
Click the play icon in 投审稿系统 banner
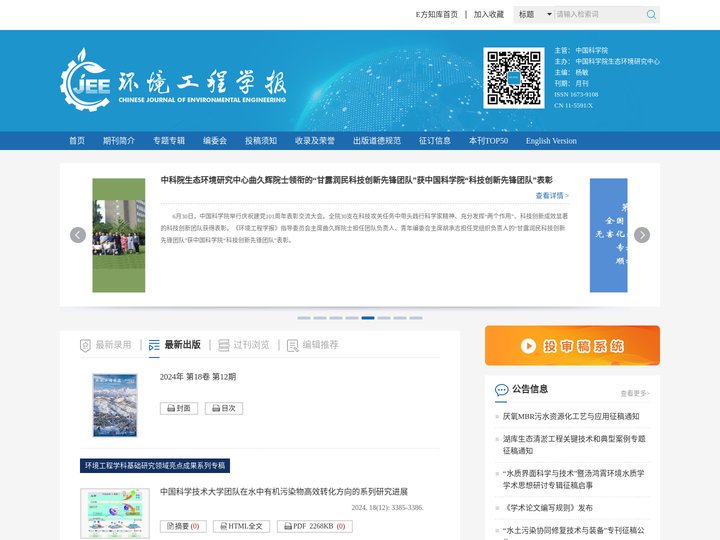[x=528, y=346]
